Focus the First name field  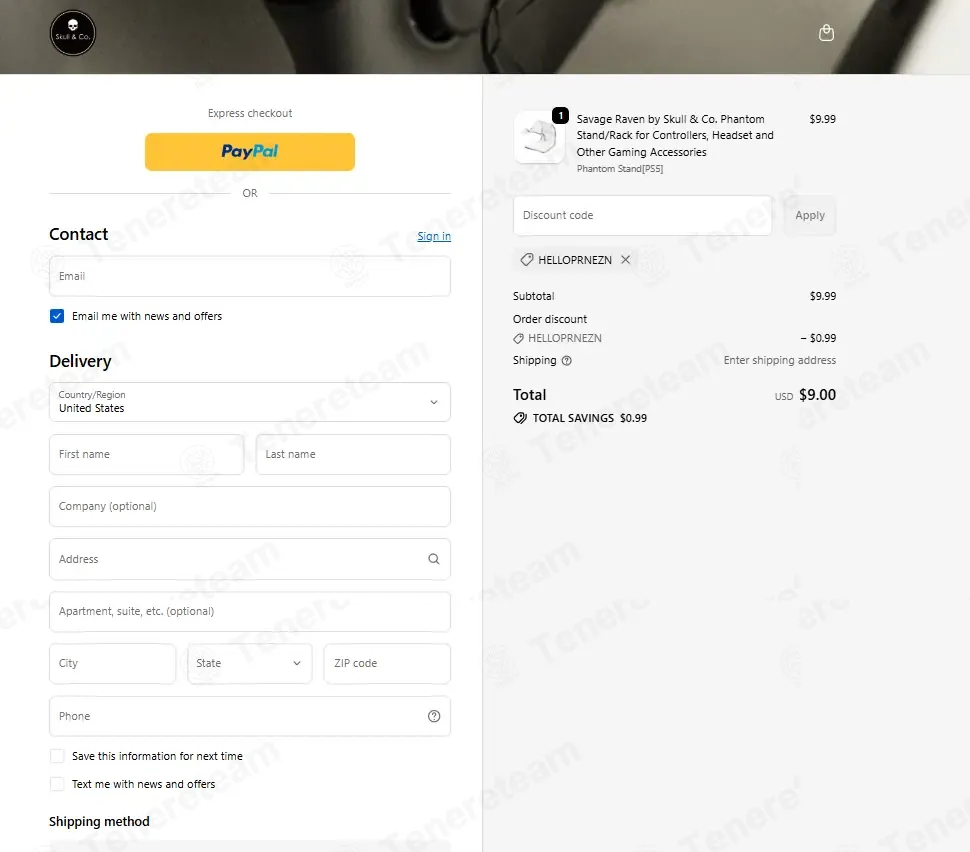click(x=147, y=454)
